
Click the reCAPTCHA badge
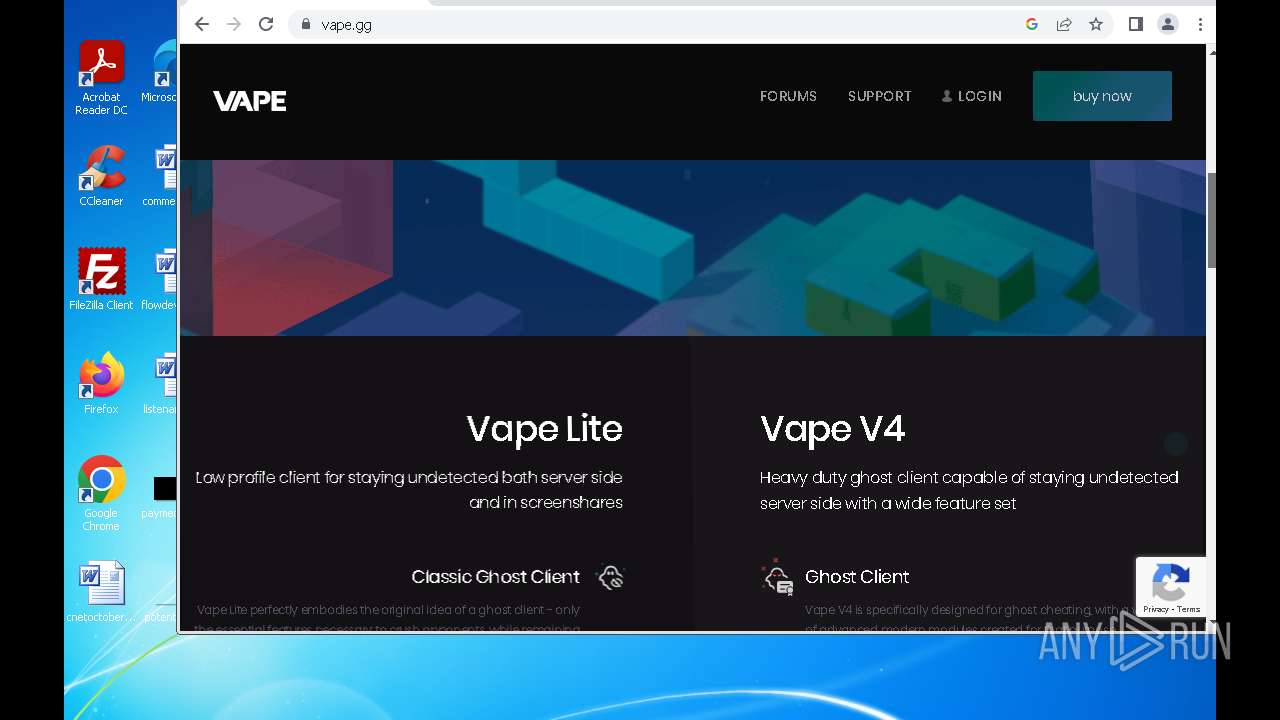point(1170,588)
